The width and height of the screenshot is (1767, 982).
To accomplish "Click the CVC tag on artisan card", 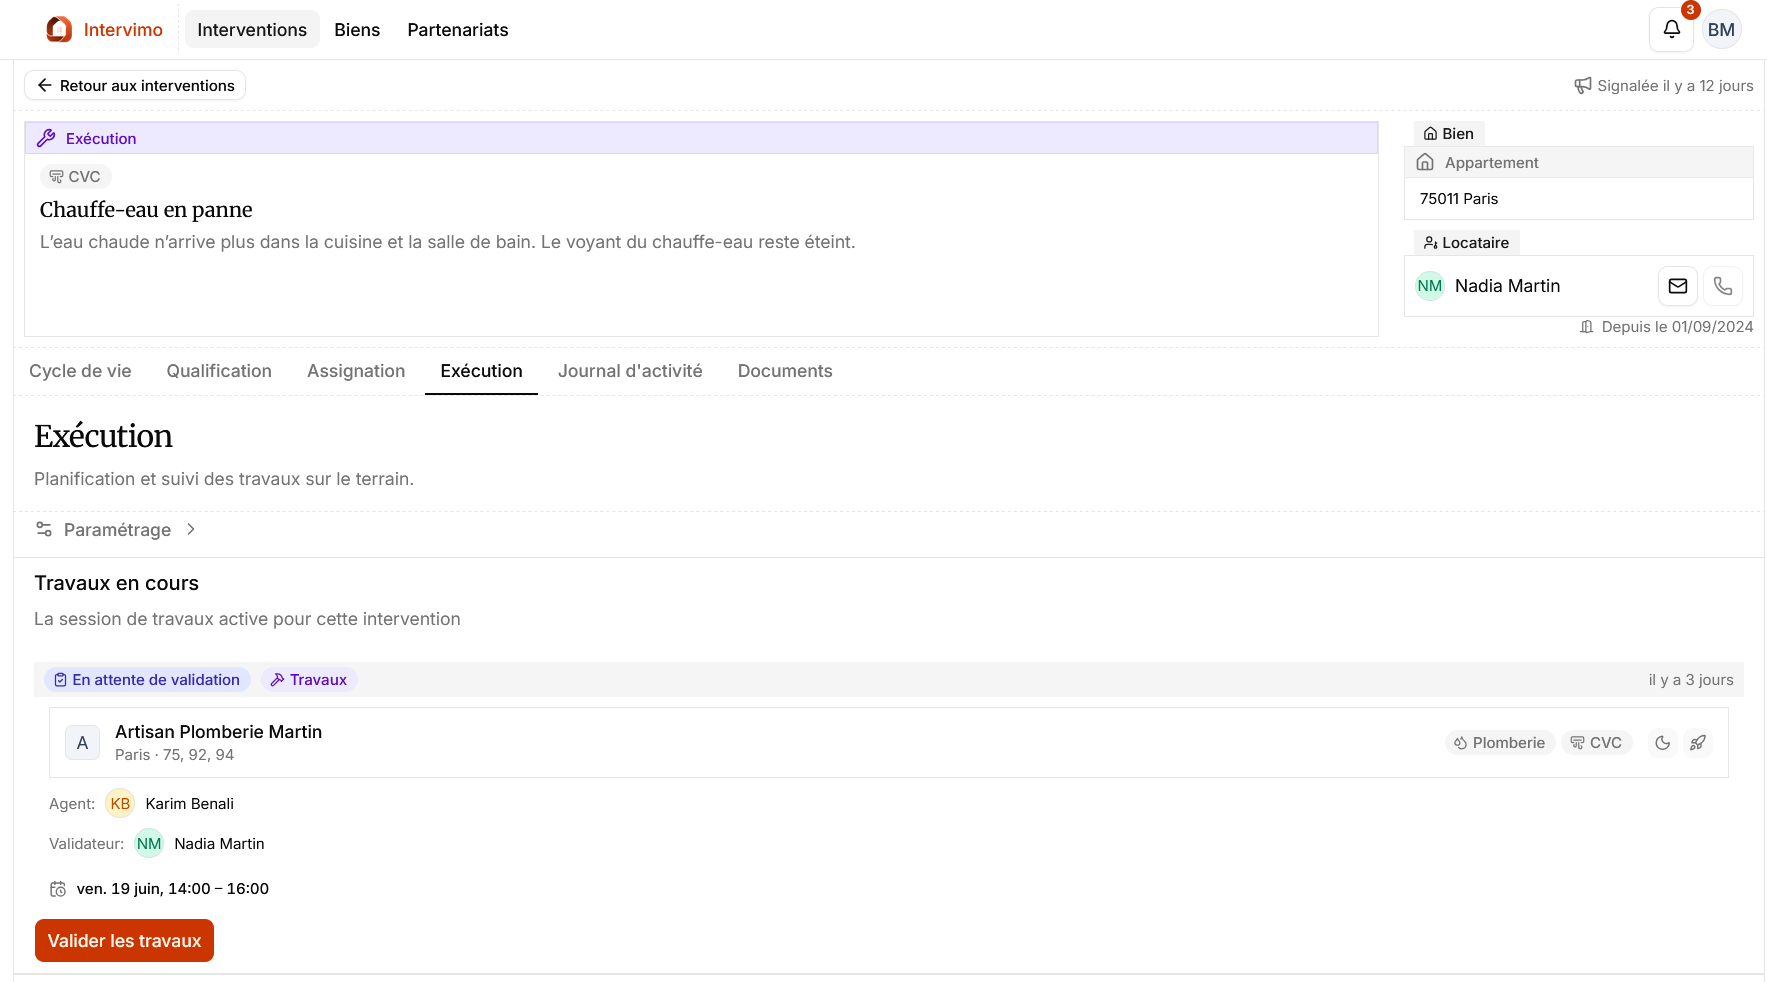I will pyautogui.click(x=1597, y=743).
